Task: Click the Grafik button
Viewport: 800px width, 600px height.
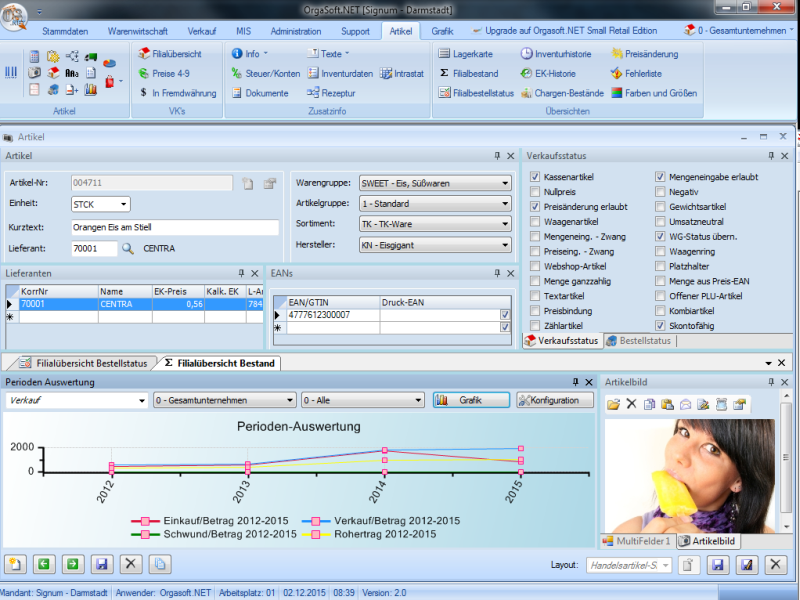Action: pos(471,400)
